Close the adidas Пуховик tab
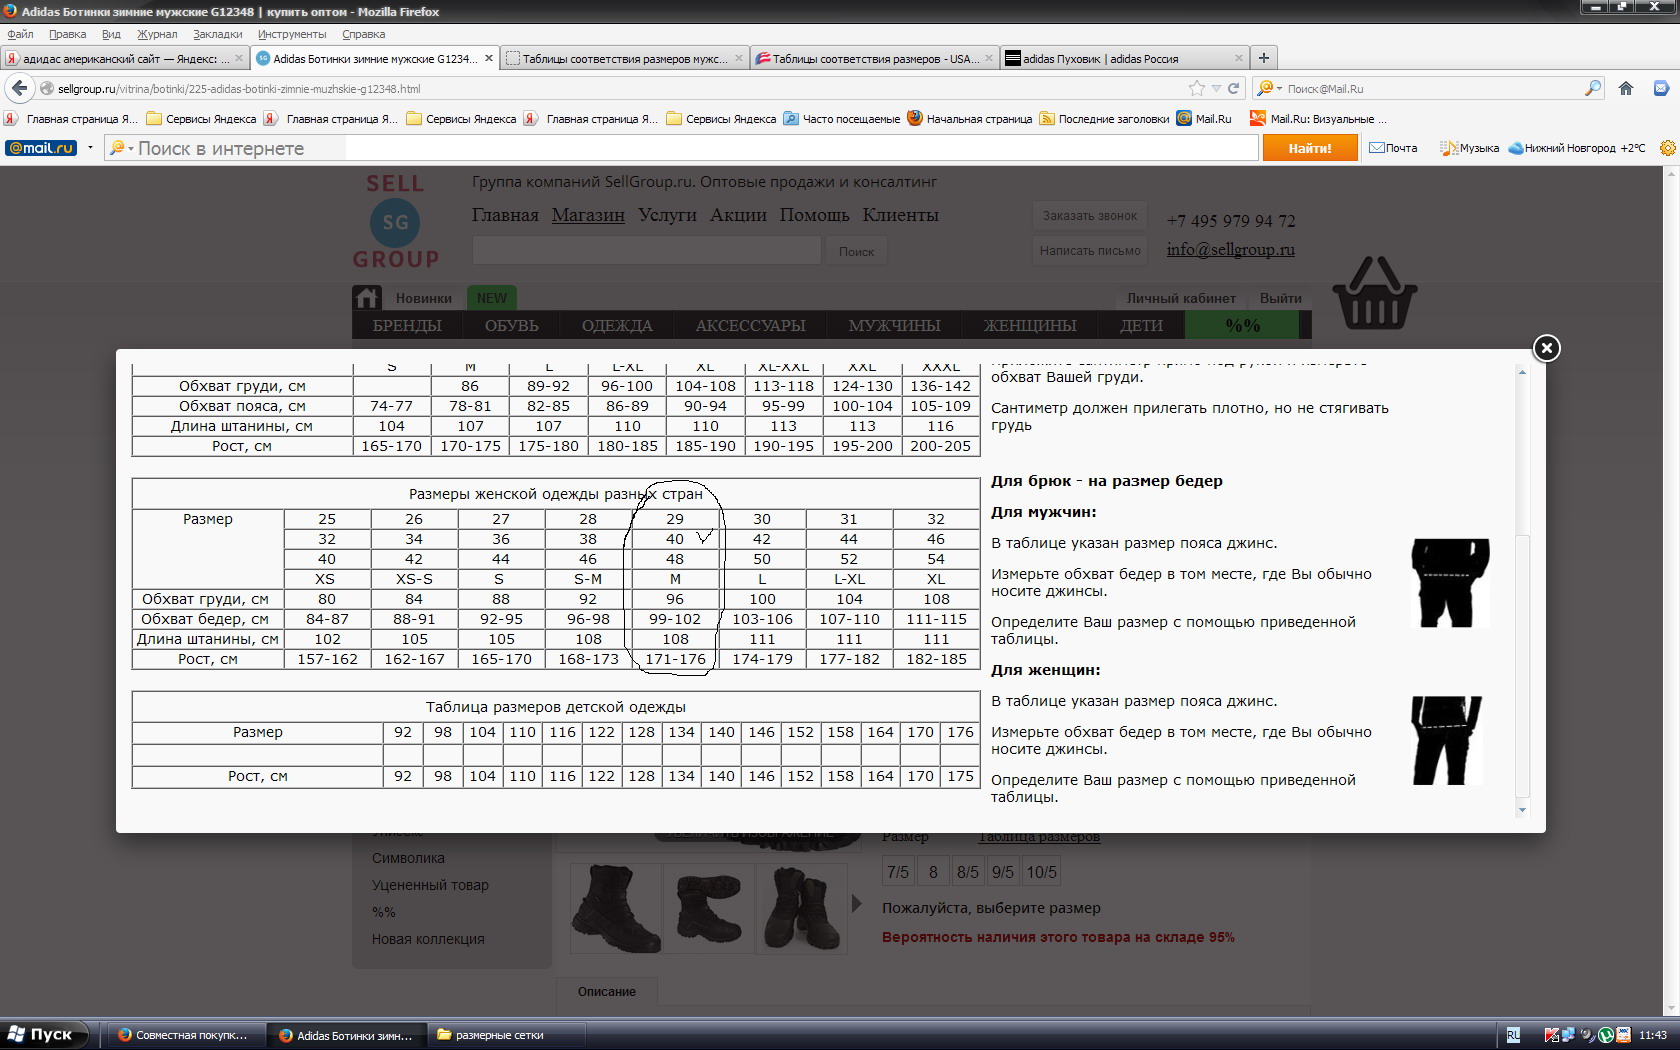This screenshot has width=1680, height=1050. click(1239, 58)
